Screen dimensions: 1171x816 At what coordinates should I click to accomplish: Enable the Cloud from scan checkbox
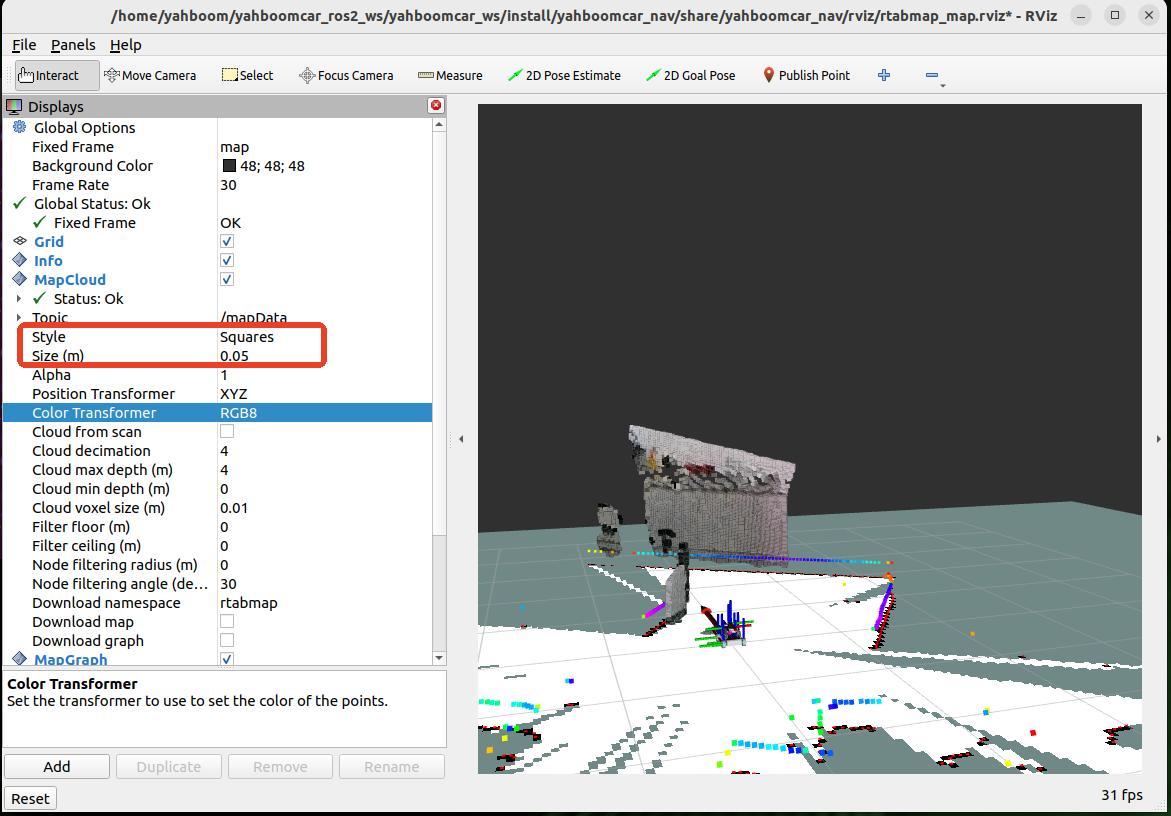tap(227, 432)
